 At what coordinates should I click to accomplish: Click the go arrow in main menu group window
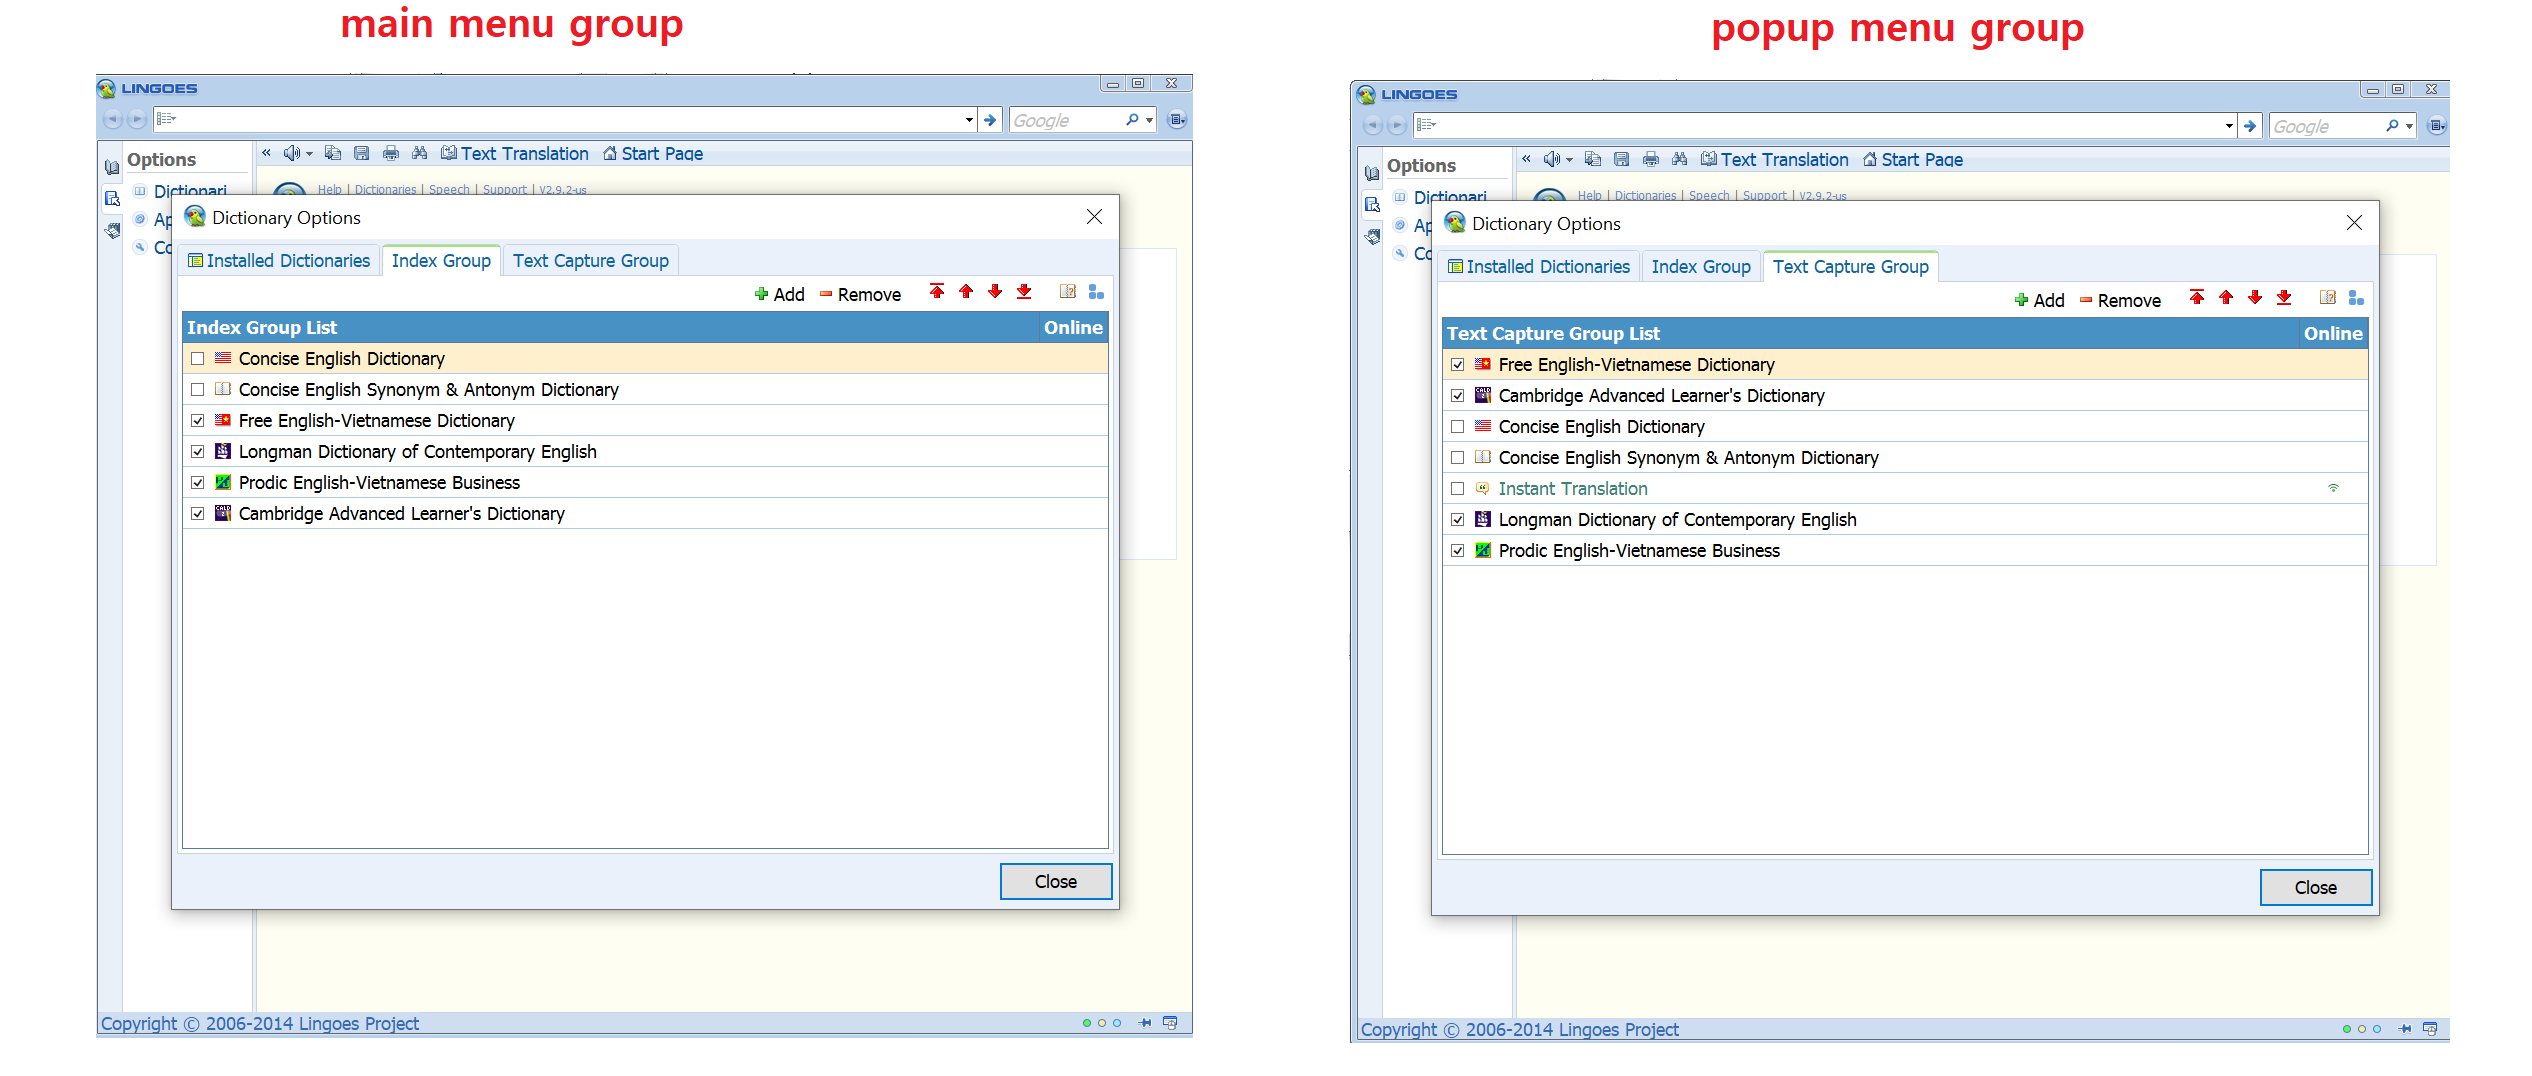pos(990,120)
